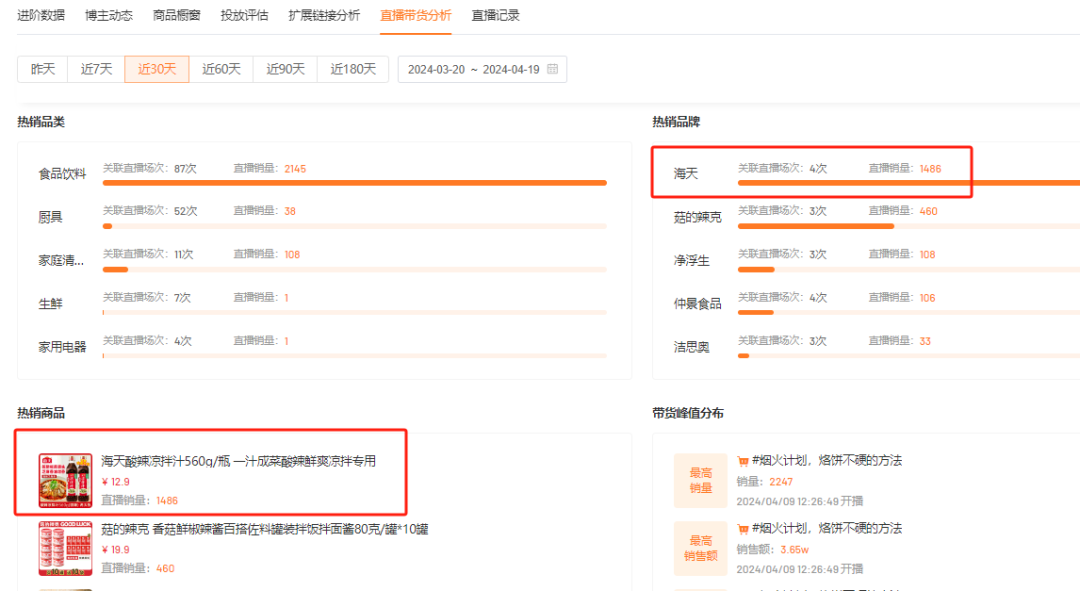Image resolution: width=1080 pixels, height=591 pixels.
Task: Click the 食品饮料 category progress bar
Action: coord(354,183)
